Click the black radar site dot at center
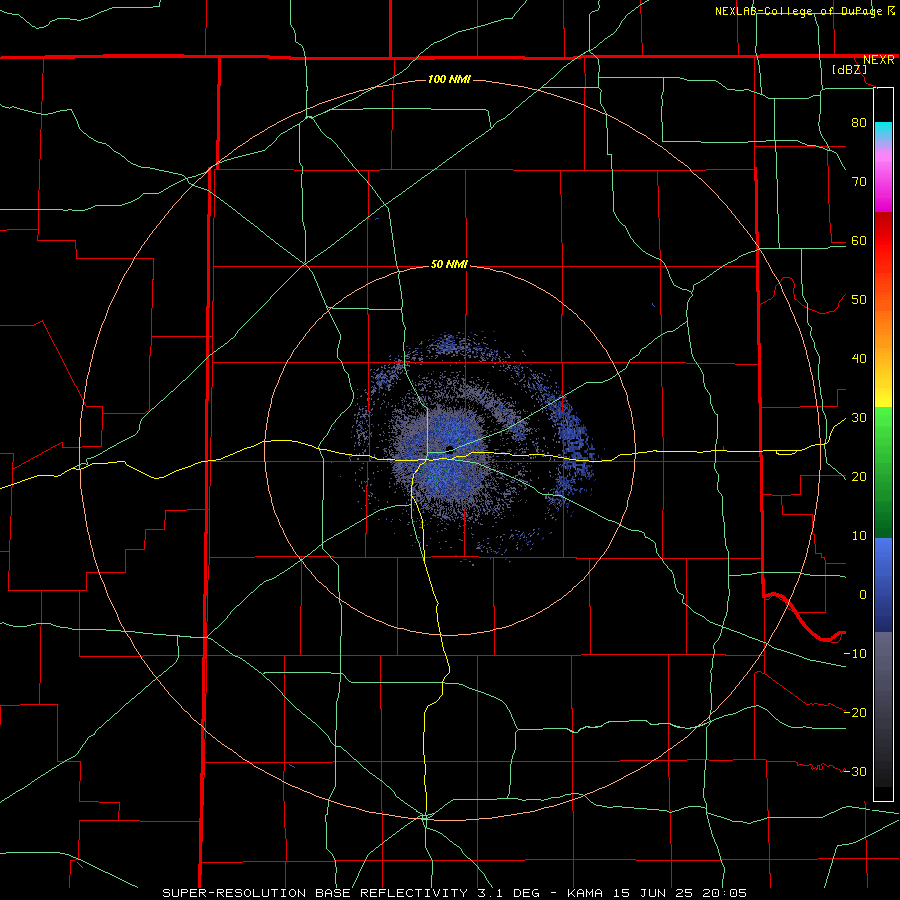The width and height of the screenshot is (900, 900). 449,449
